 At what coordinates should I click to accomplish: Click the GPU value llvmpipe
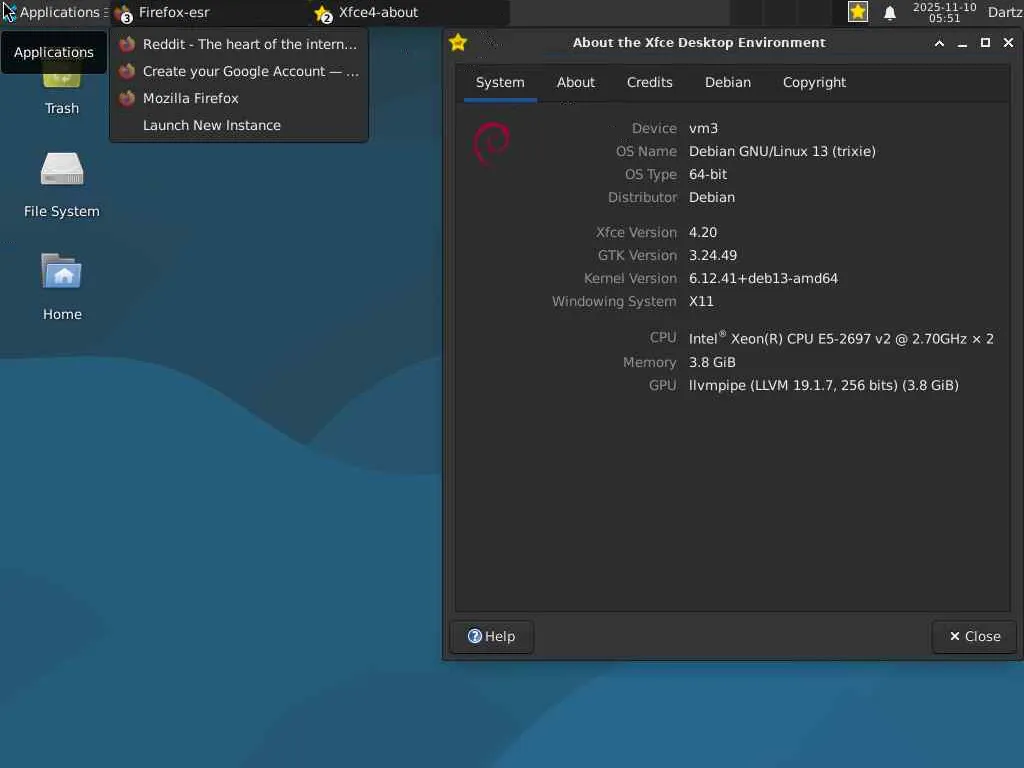pyautogui.click(x=824, y=385)
